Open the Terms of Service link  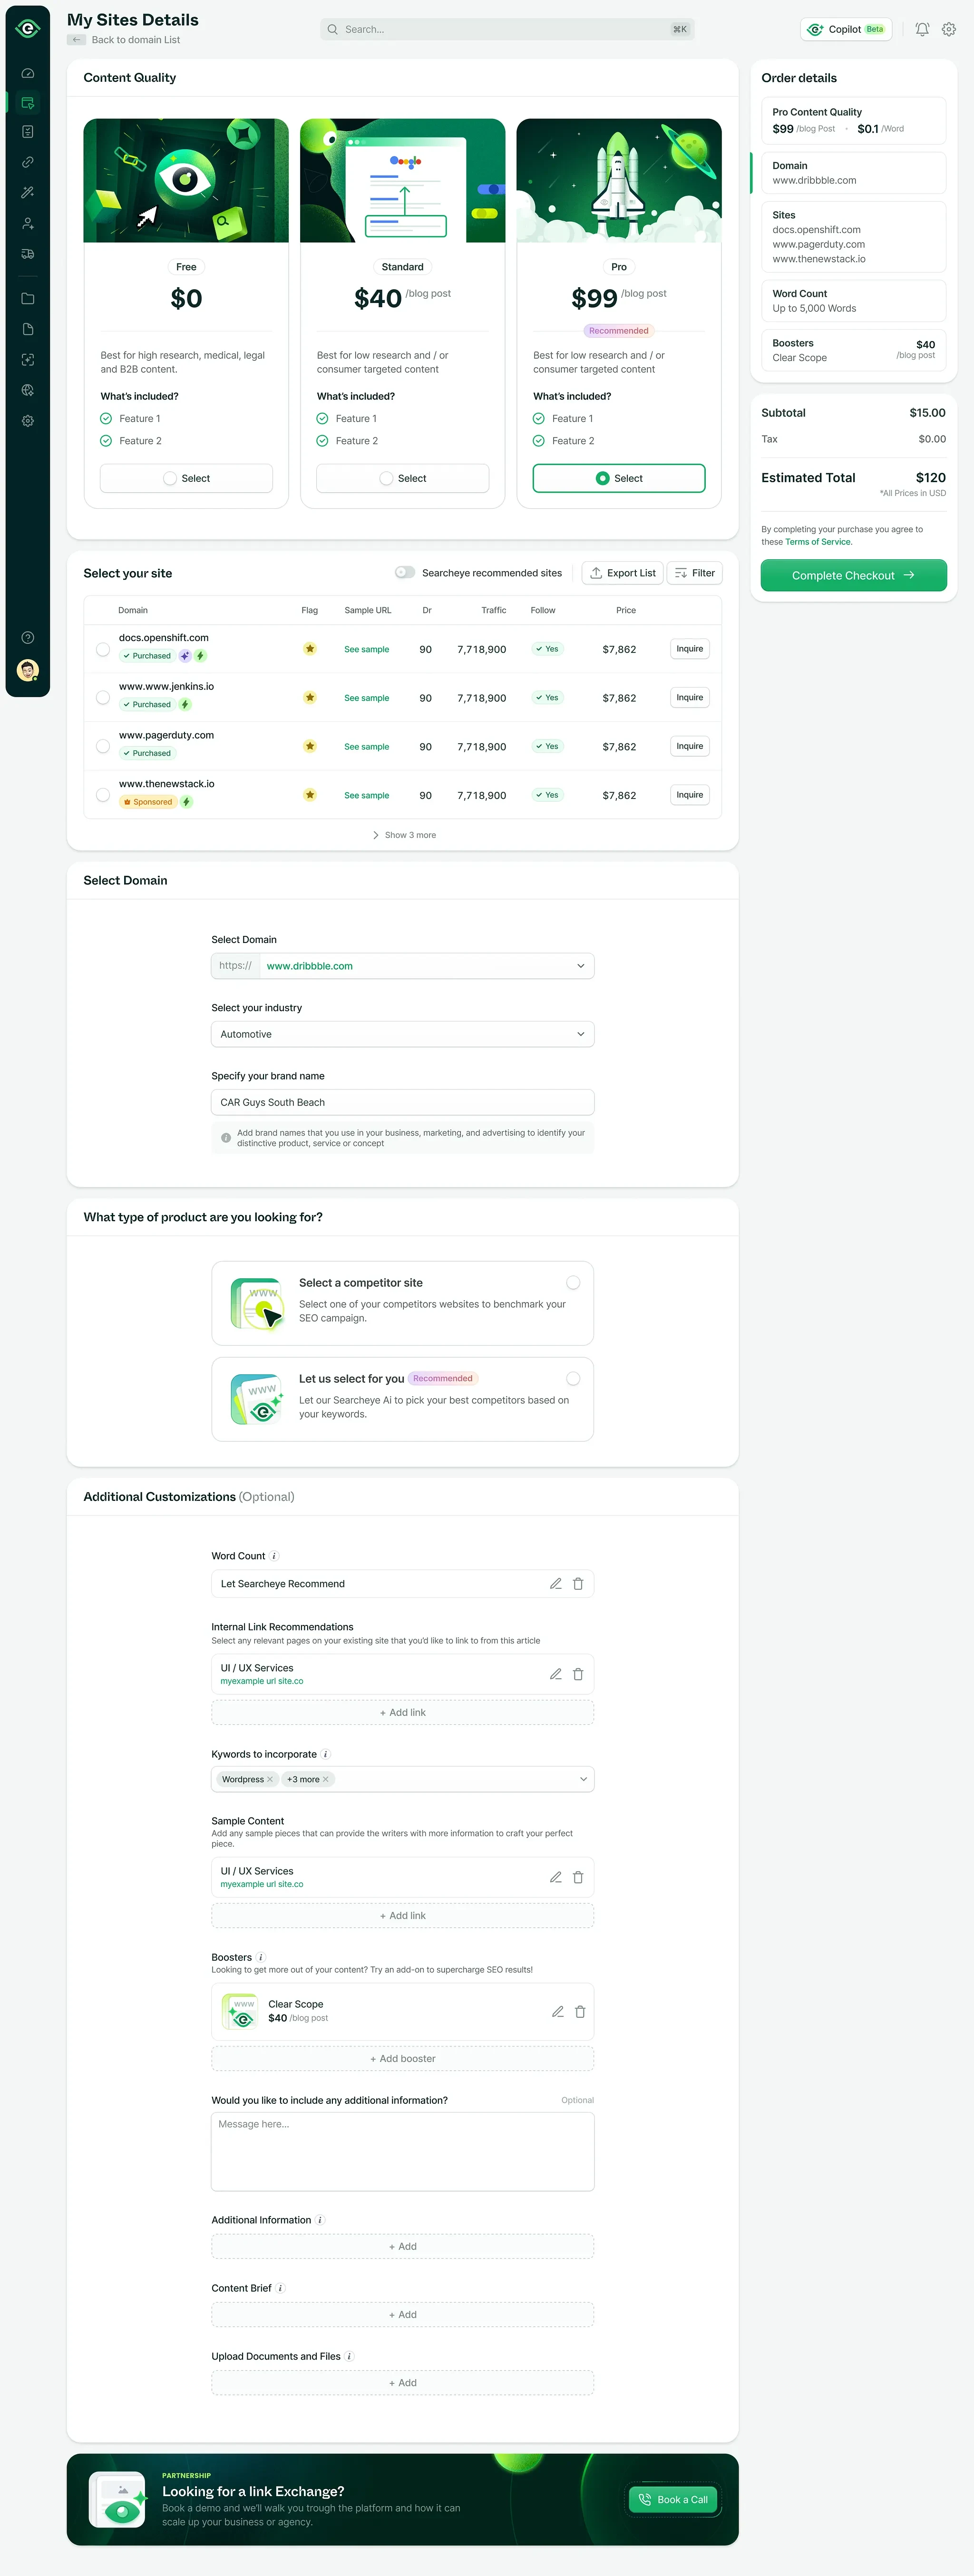click(x=818, y=542)
